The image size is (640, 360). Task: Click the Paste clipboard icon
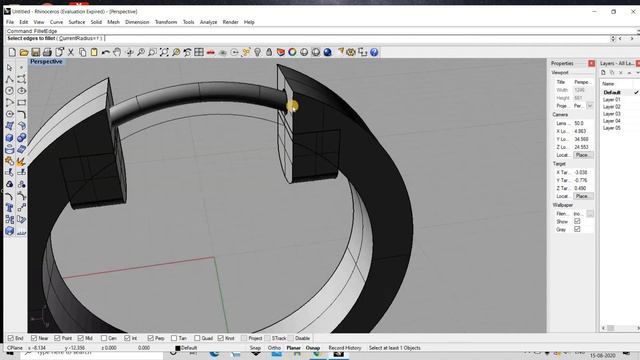(94, 52)
